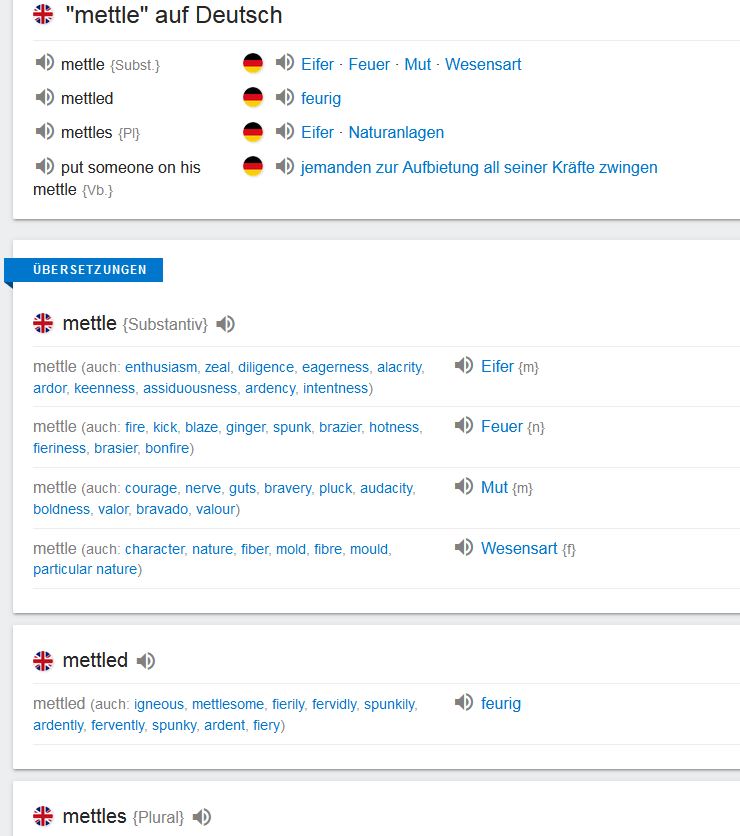
Task: Click the German flag beside 'feurig' summary
Action: click(253, 98)
